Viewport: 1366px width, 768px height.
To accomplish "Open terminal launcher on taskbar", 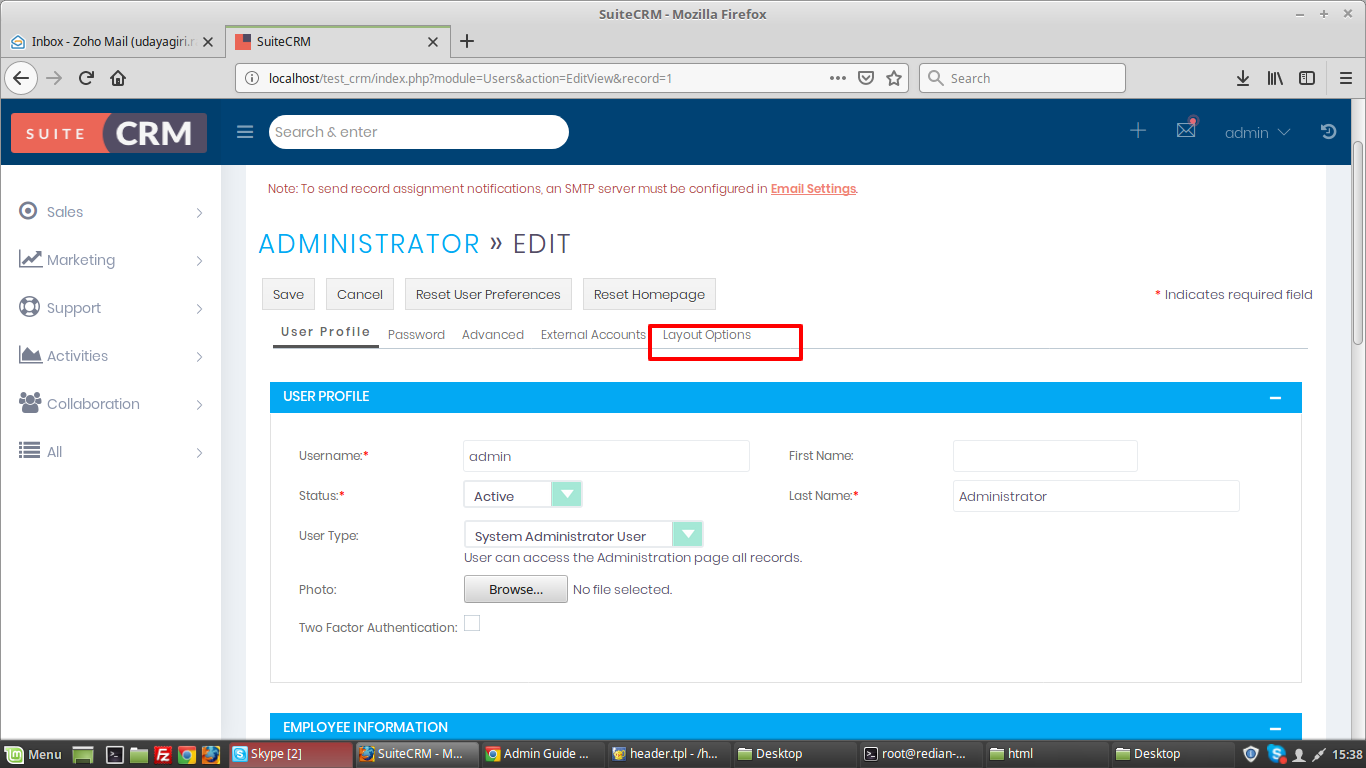I will point(115,754).
